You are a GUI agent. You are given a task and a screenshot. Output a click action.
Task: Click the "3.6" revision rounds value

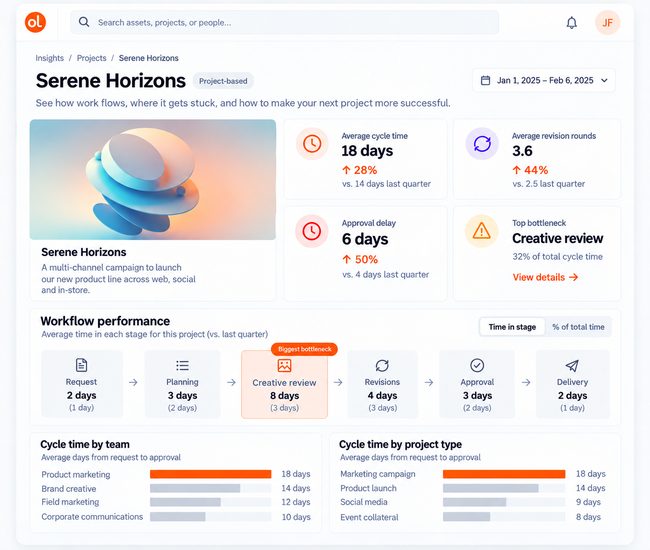(522, 151)
